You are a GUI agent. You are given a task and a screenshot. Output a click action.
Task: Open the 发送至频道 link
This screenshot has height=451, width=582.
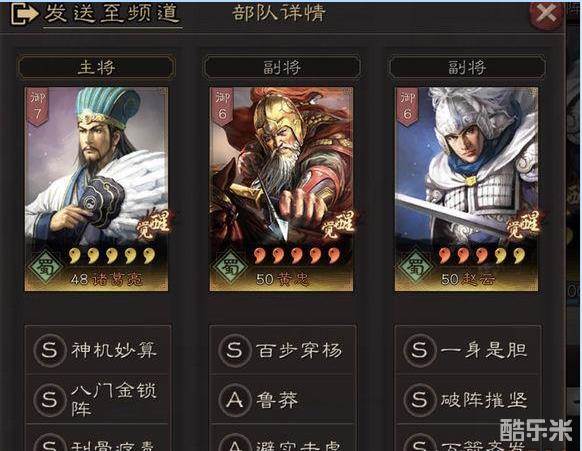click(x=112, y=14)
